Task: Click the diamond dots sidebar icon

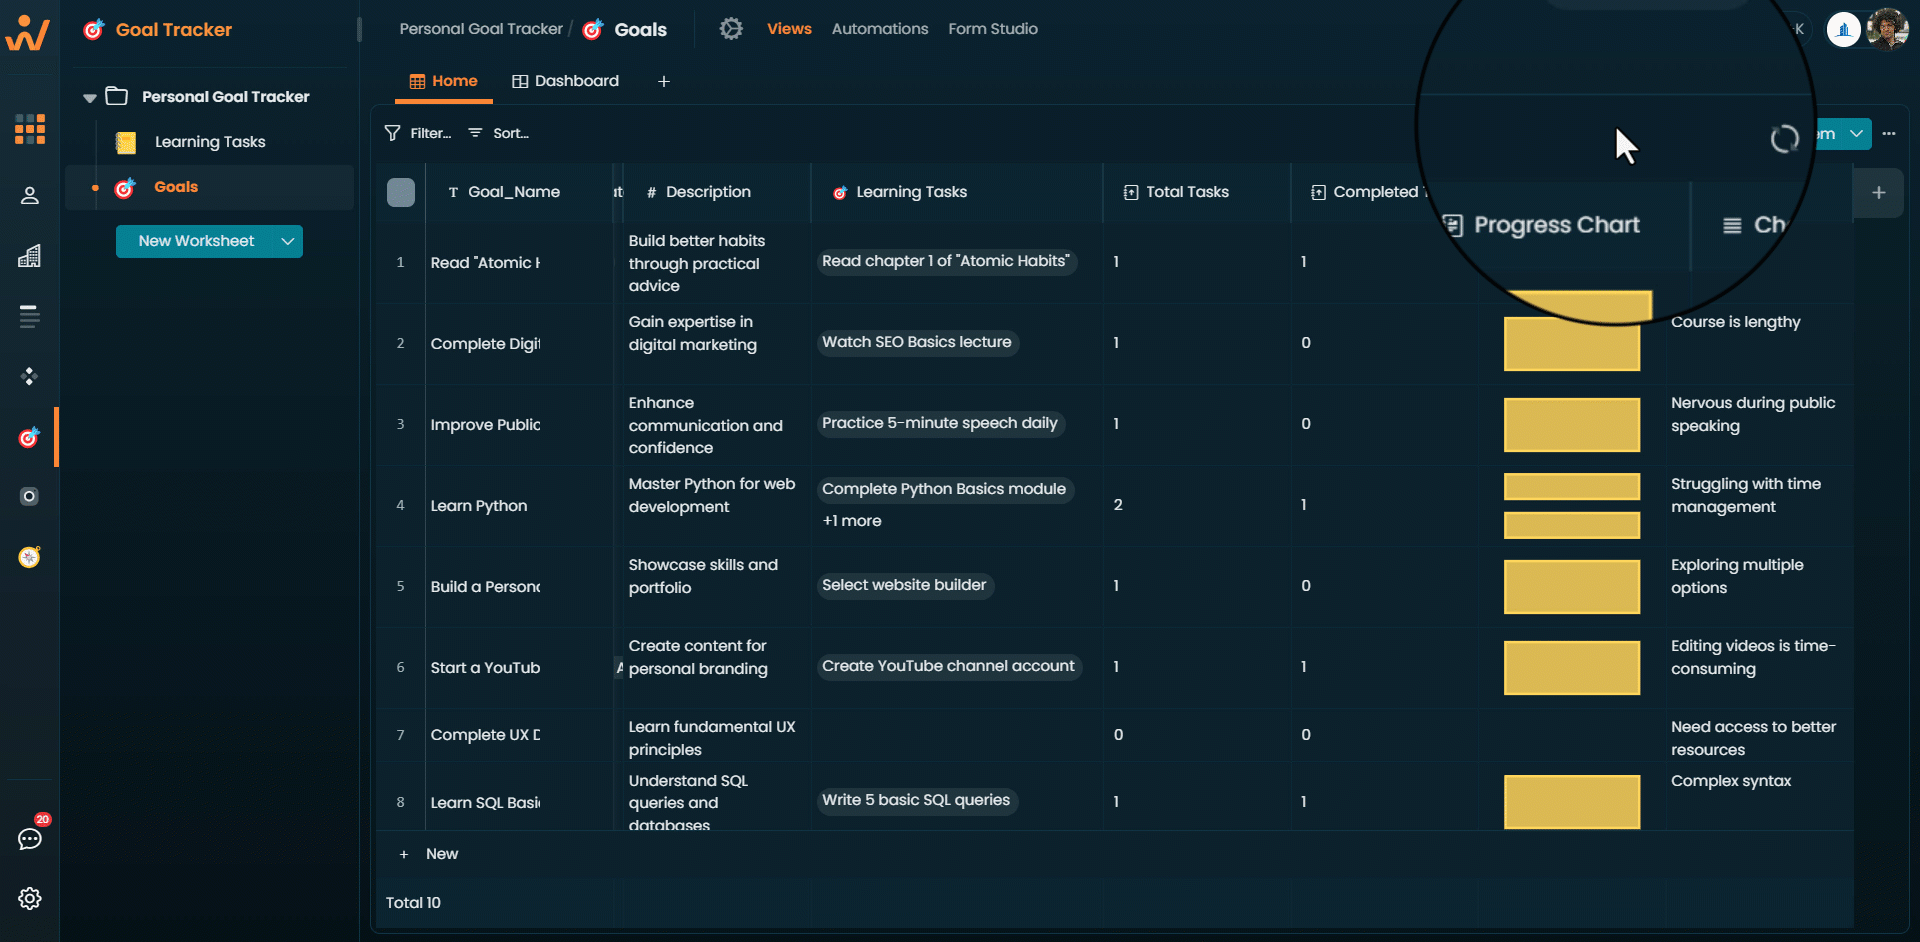Action: 30,376
